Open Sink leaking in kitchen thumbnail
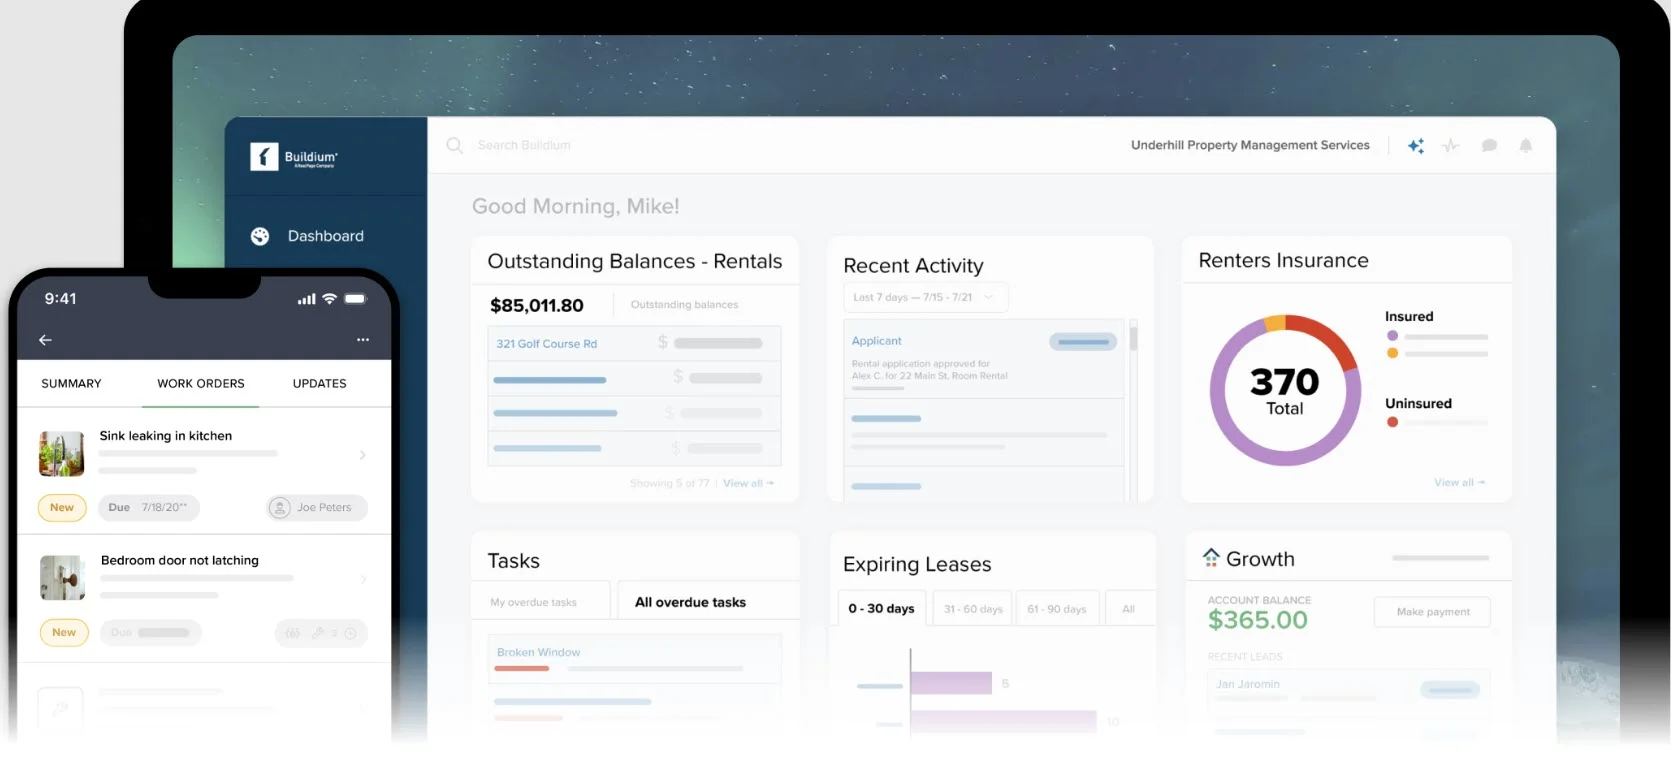This screenshot has height=774, width=1671. pyautogui.click(x=61, y=454)
